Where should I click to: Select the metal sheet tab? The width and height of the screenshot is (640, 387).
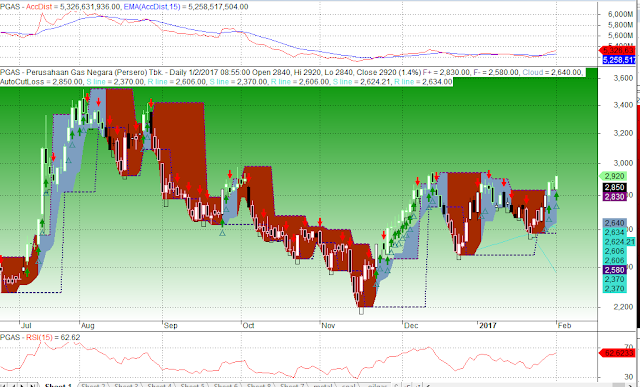pyautogui.click(x=322, y=385)
